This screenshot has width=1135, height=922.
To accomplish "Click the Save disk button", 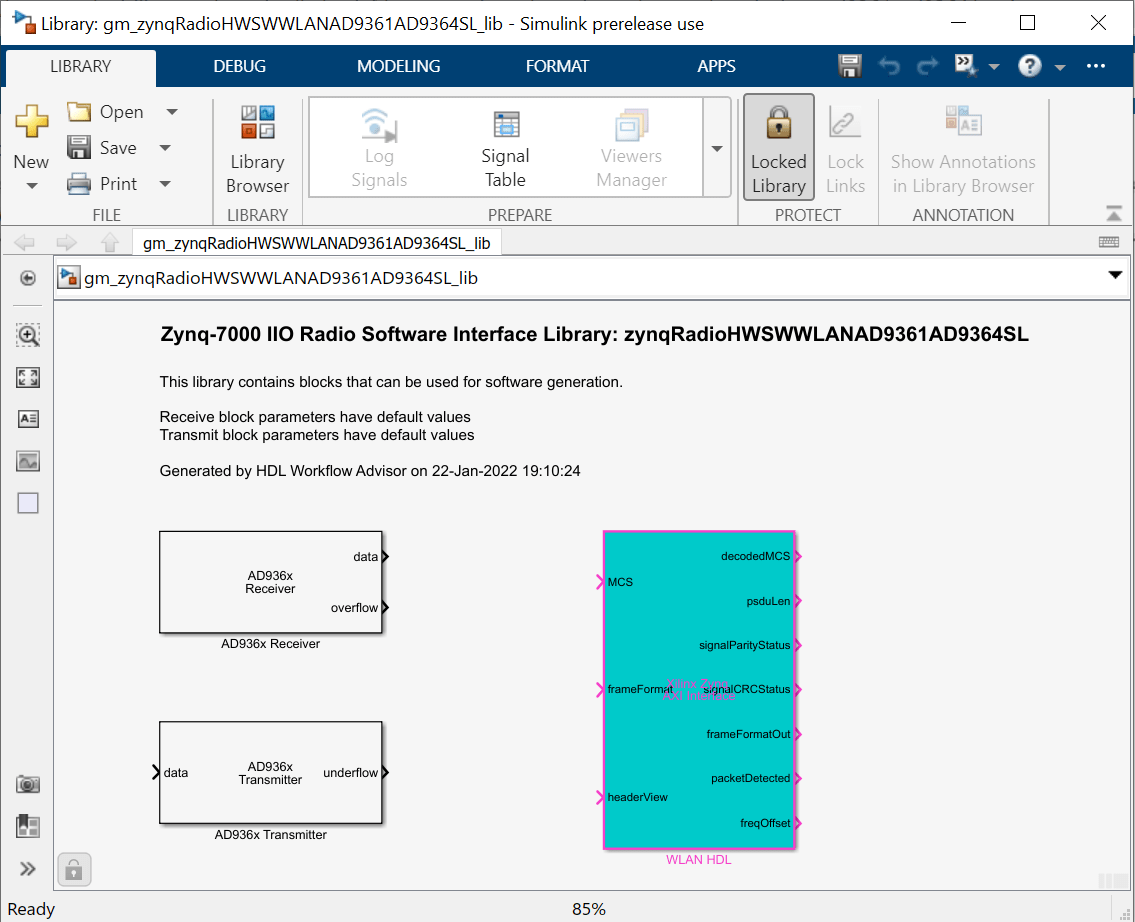I will point(102,148).
